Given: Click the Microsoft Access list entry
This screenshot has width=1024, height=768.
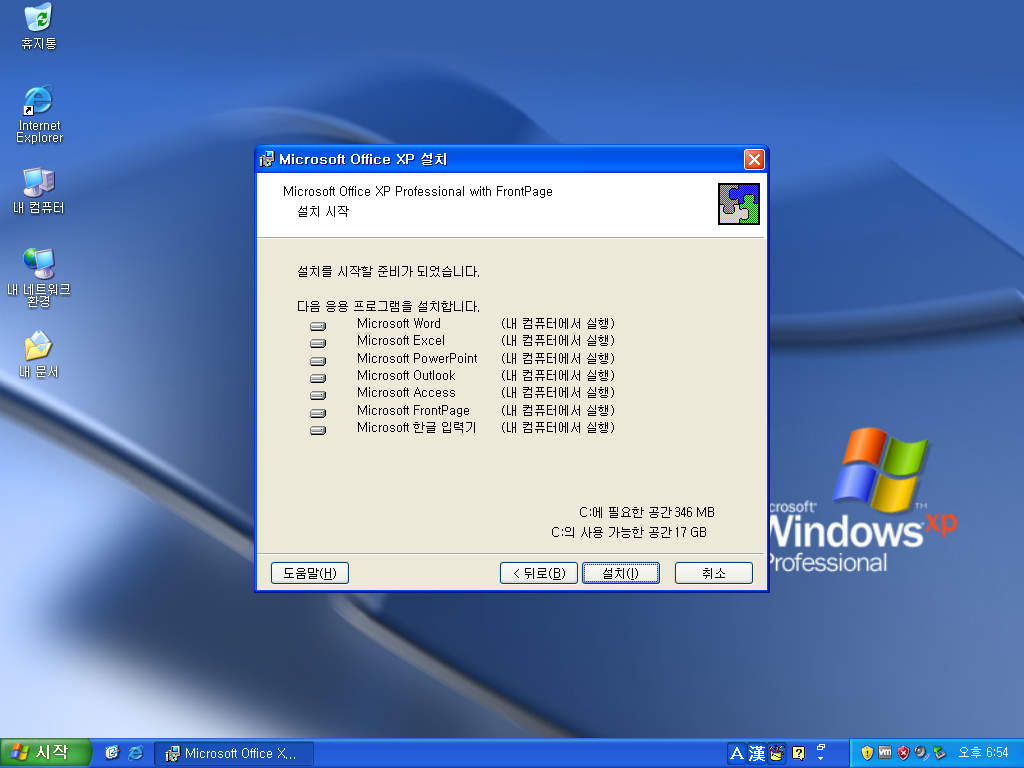Looking at the screenshot, I should pos(406,392).
